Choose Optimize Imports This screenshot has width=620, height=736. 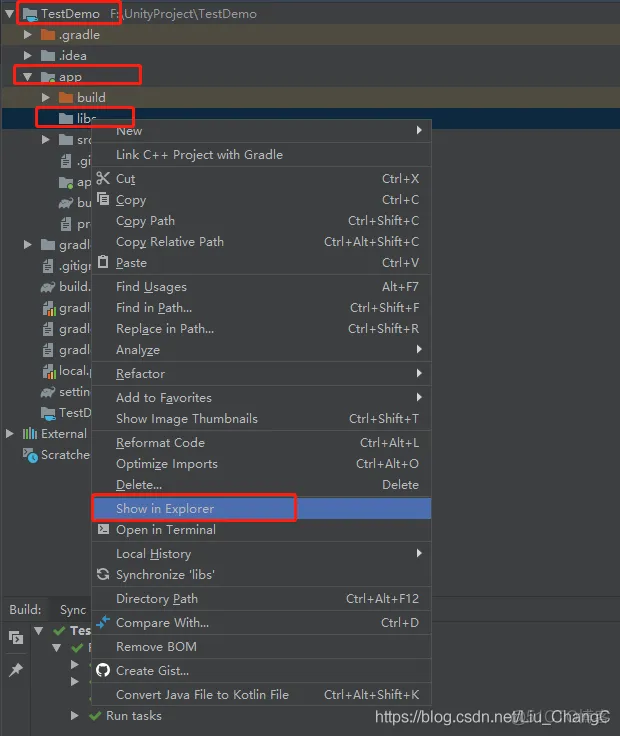tap(261, 464)
